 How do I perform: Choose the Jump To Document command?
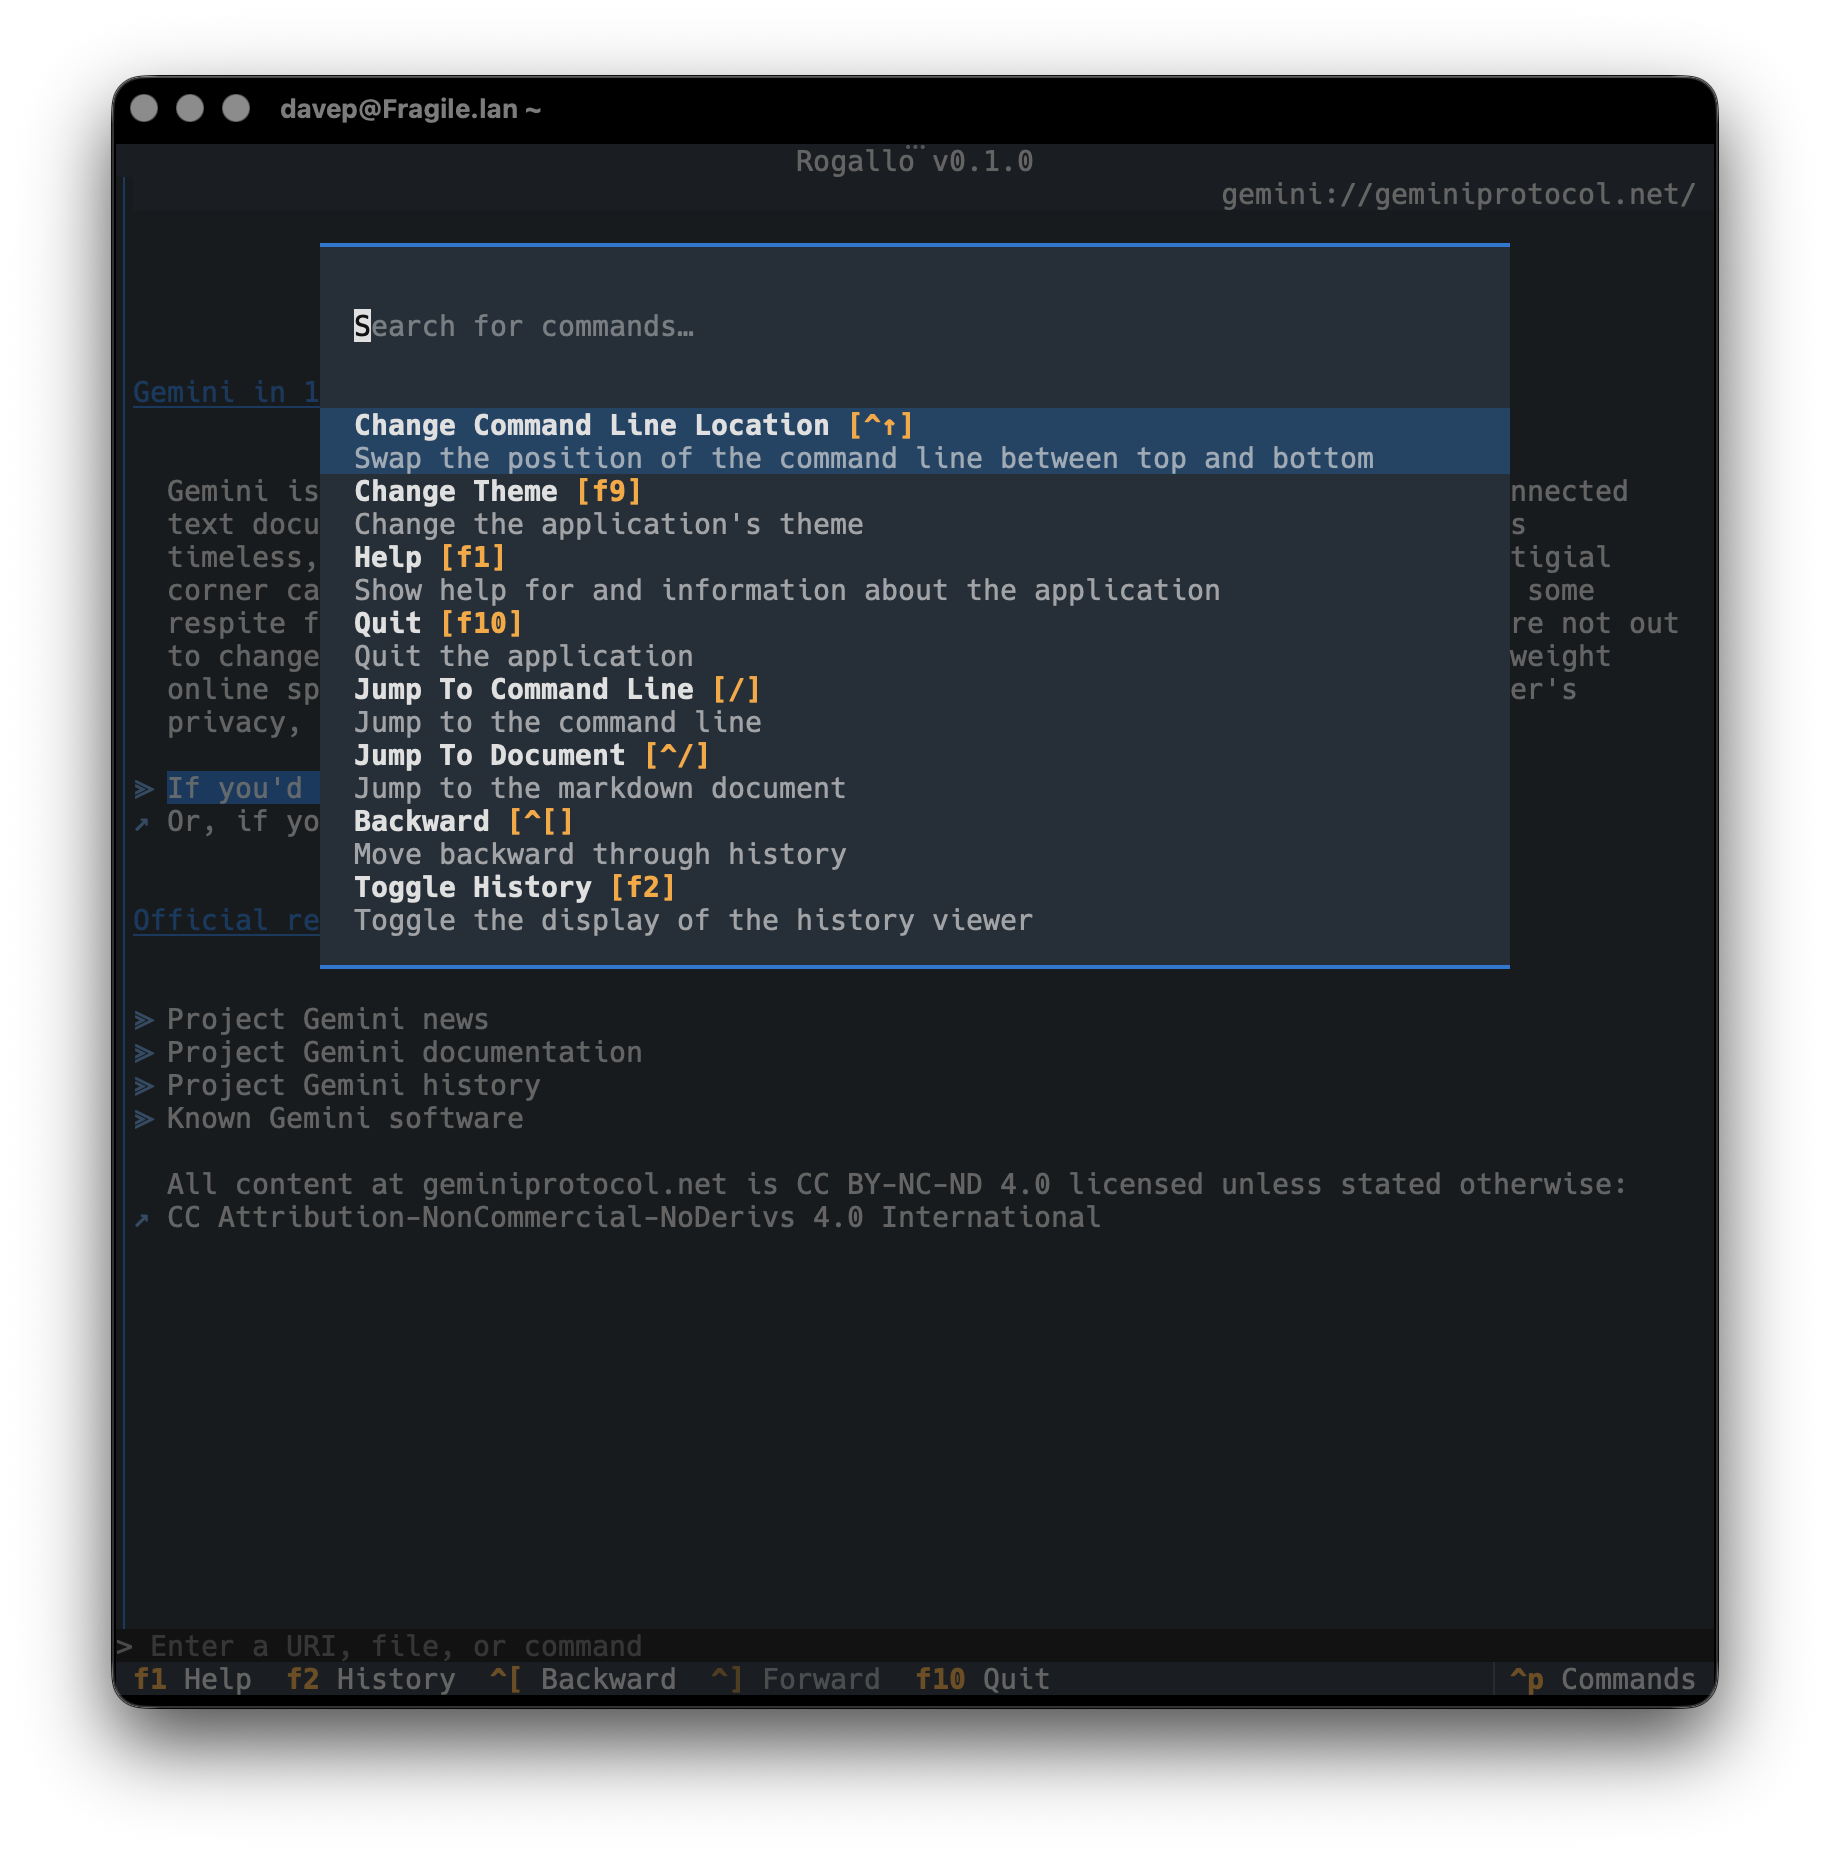point(914,771)
